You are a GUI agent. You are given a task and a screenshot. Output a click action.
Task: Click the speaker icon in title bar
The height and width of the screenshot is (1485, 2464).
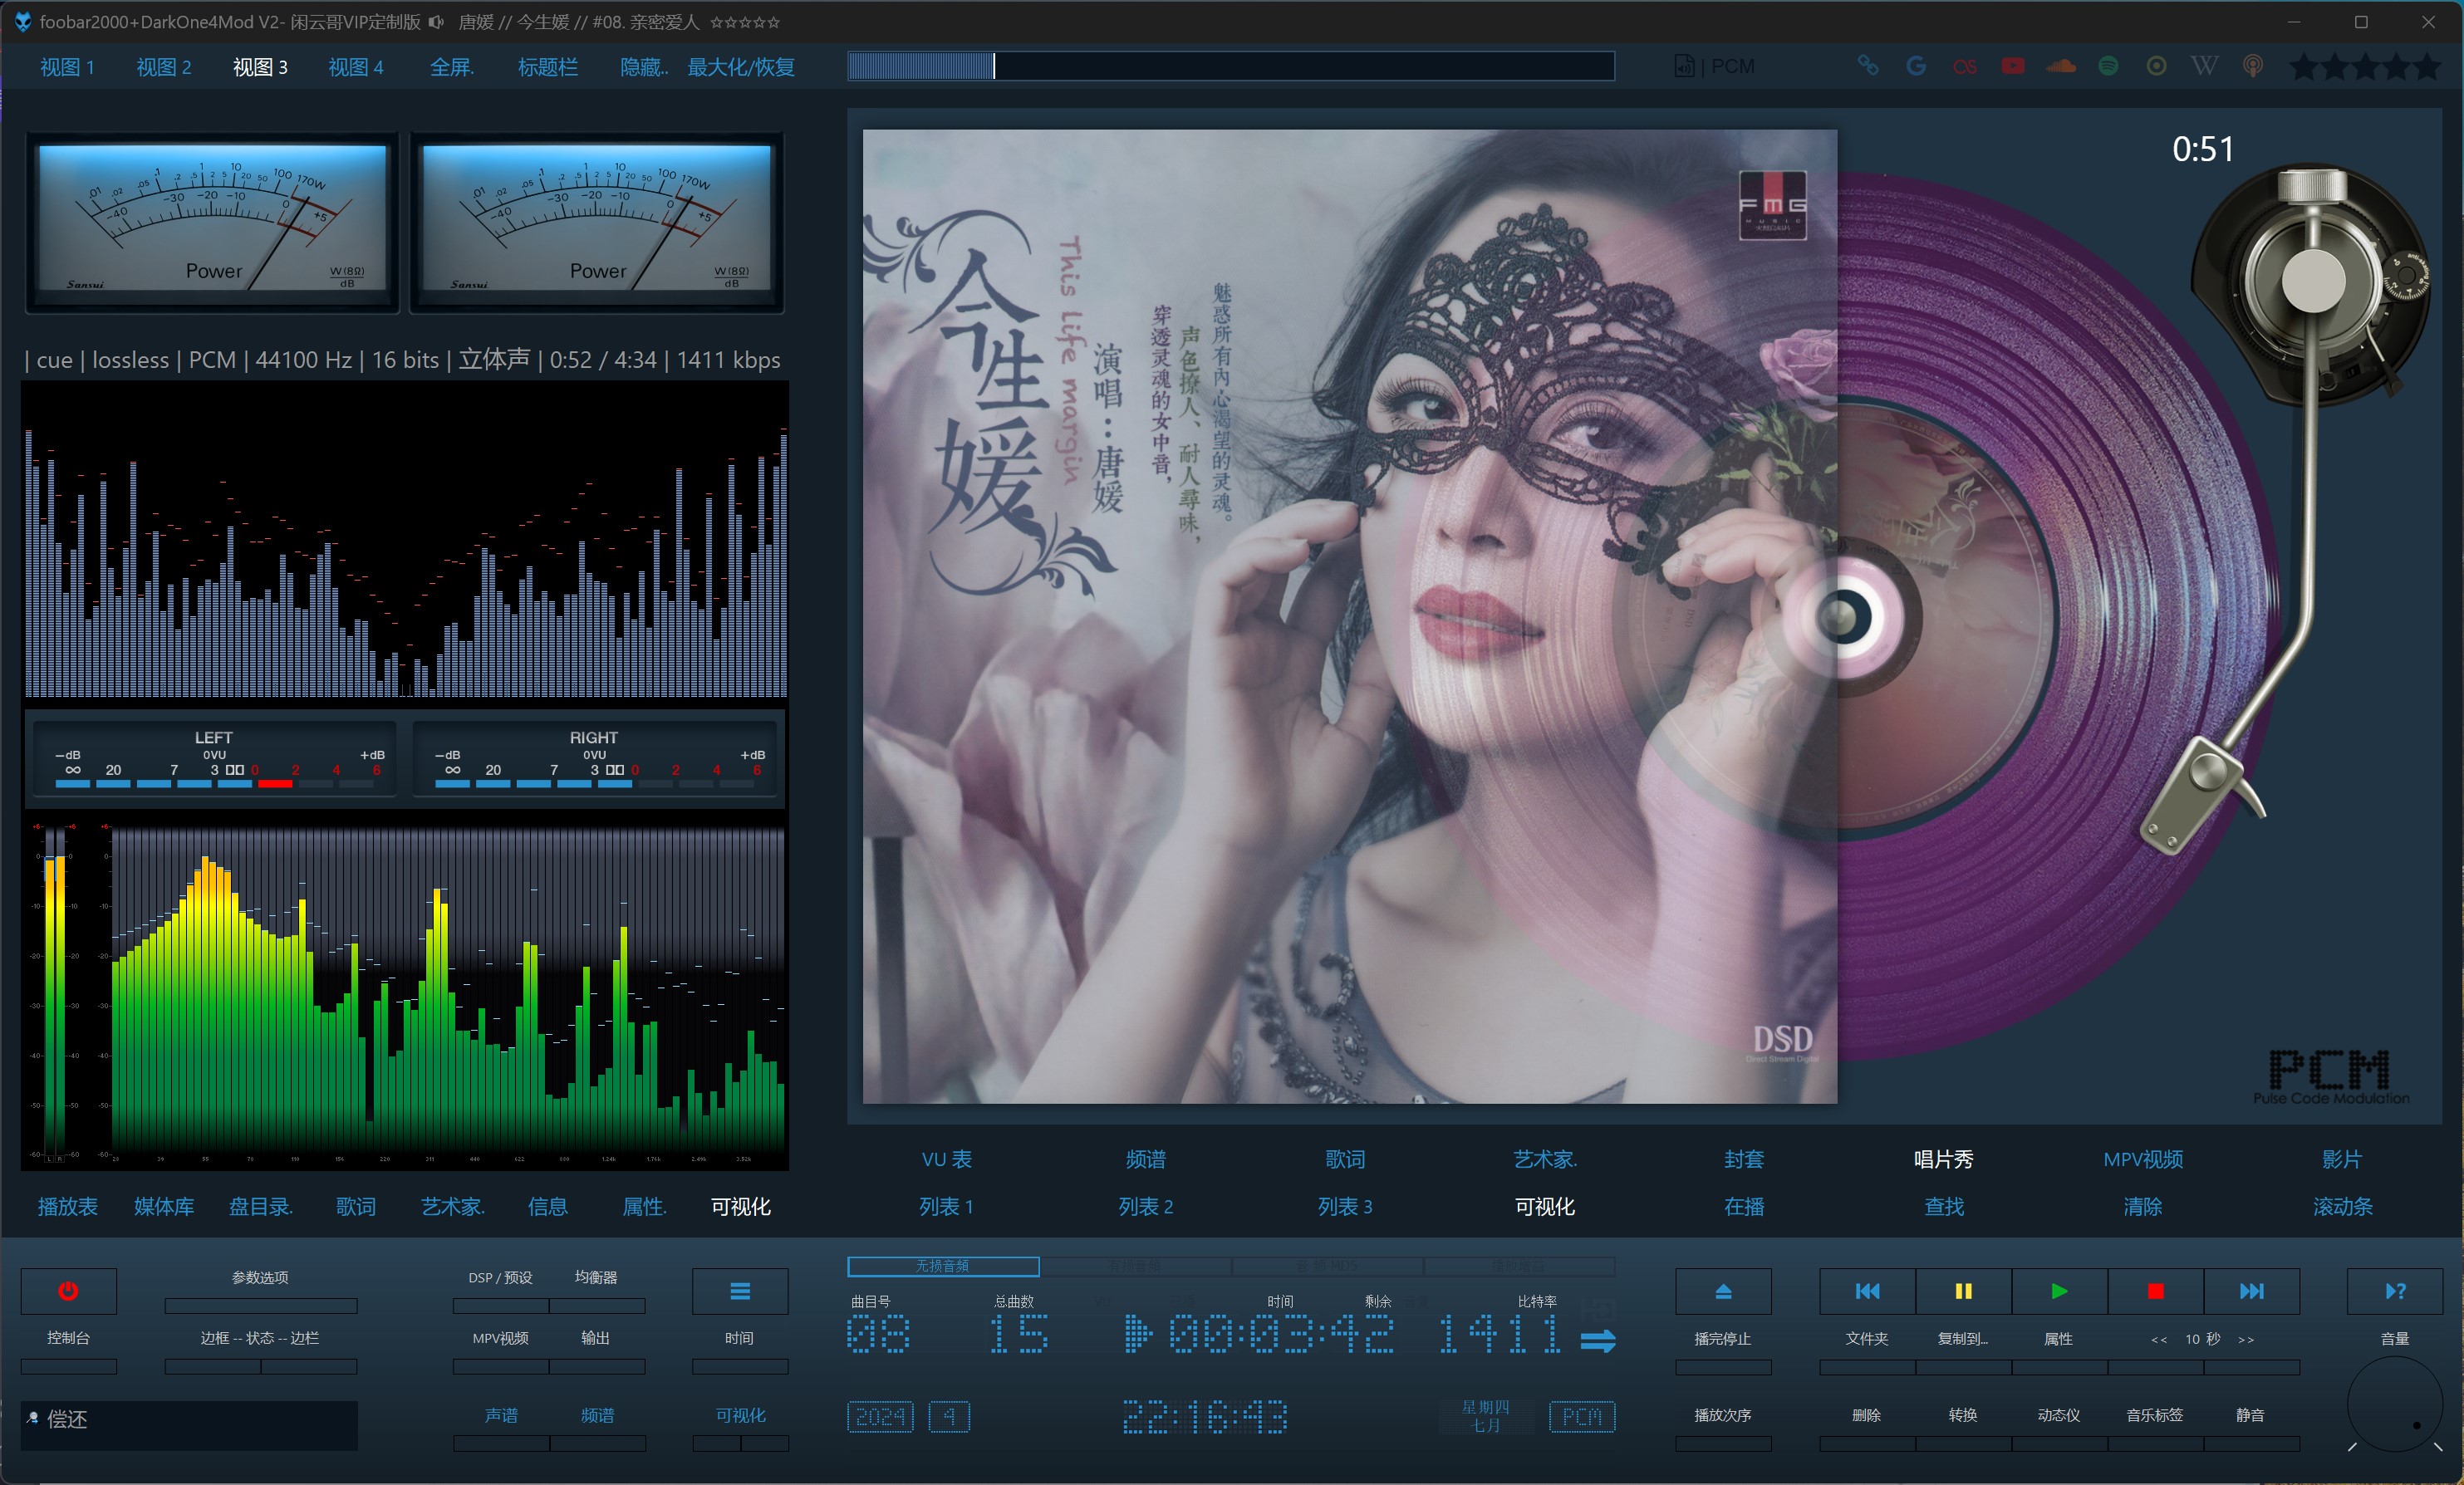coord(436,21)
